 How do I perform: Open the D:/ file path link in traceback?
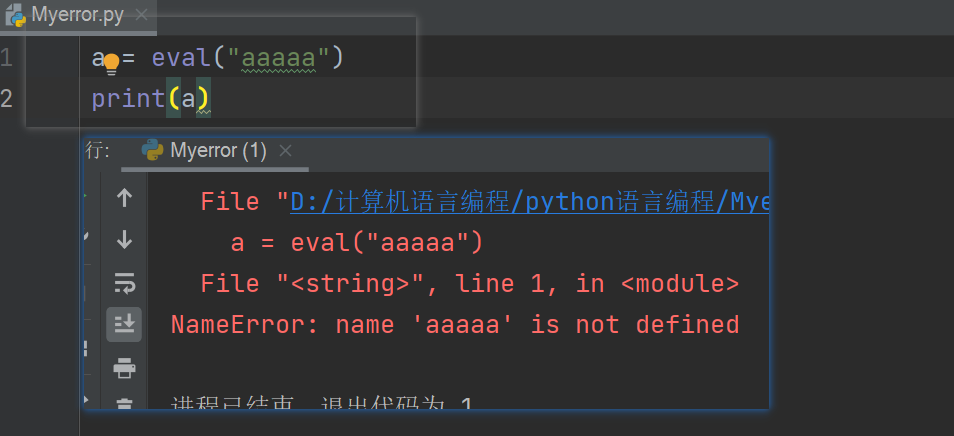point(530,201)
